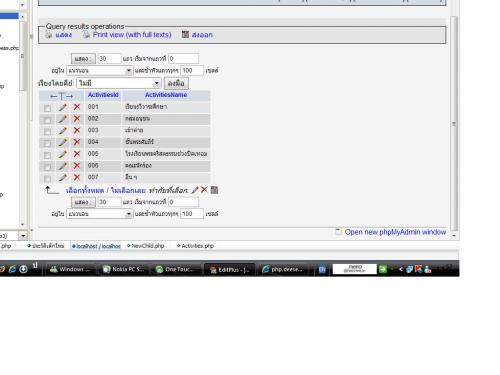Edit row 004 with pencil icon
This screenshot has height=375, width=500.
[63, 142]
